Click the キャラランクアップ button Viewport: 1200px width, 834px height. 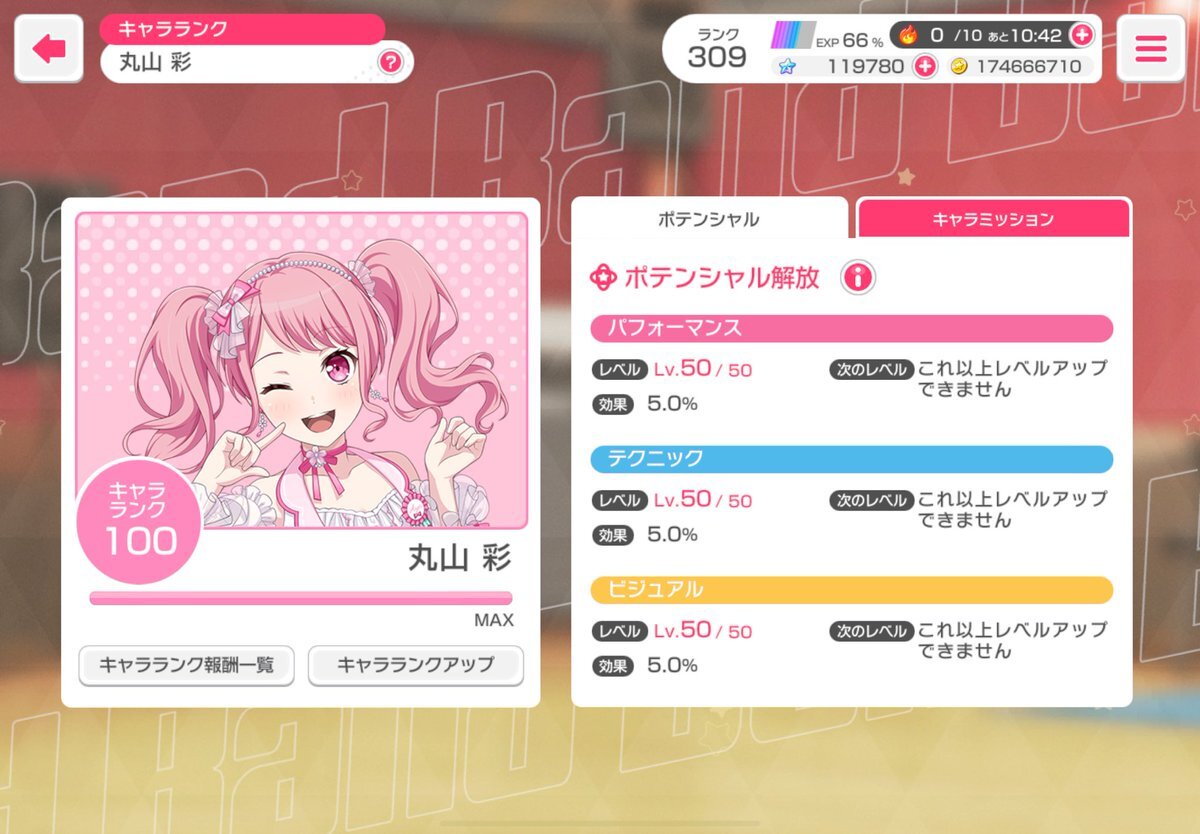pyautogui.click(x=415, y=665)
